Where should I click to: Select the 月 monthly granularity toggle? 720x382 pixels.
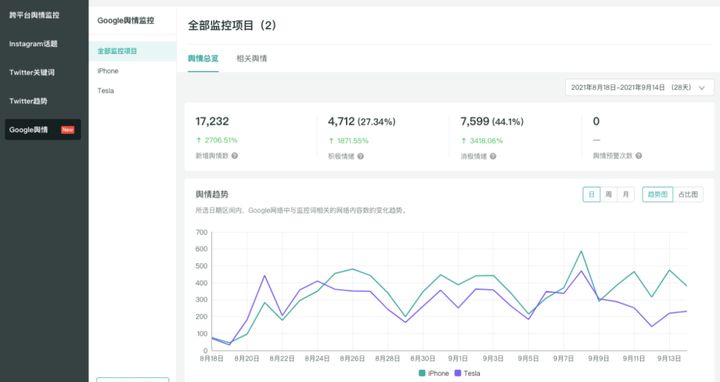click(625, 194)
